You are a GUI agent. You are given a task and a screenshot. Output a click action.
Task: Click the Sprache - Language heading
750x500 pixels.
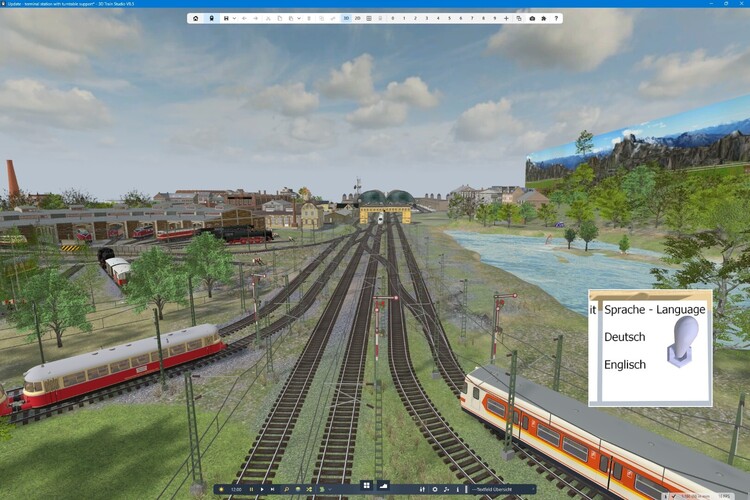[654, 310]
